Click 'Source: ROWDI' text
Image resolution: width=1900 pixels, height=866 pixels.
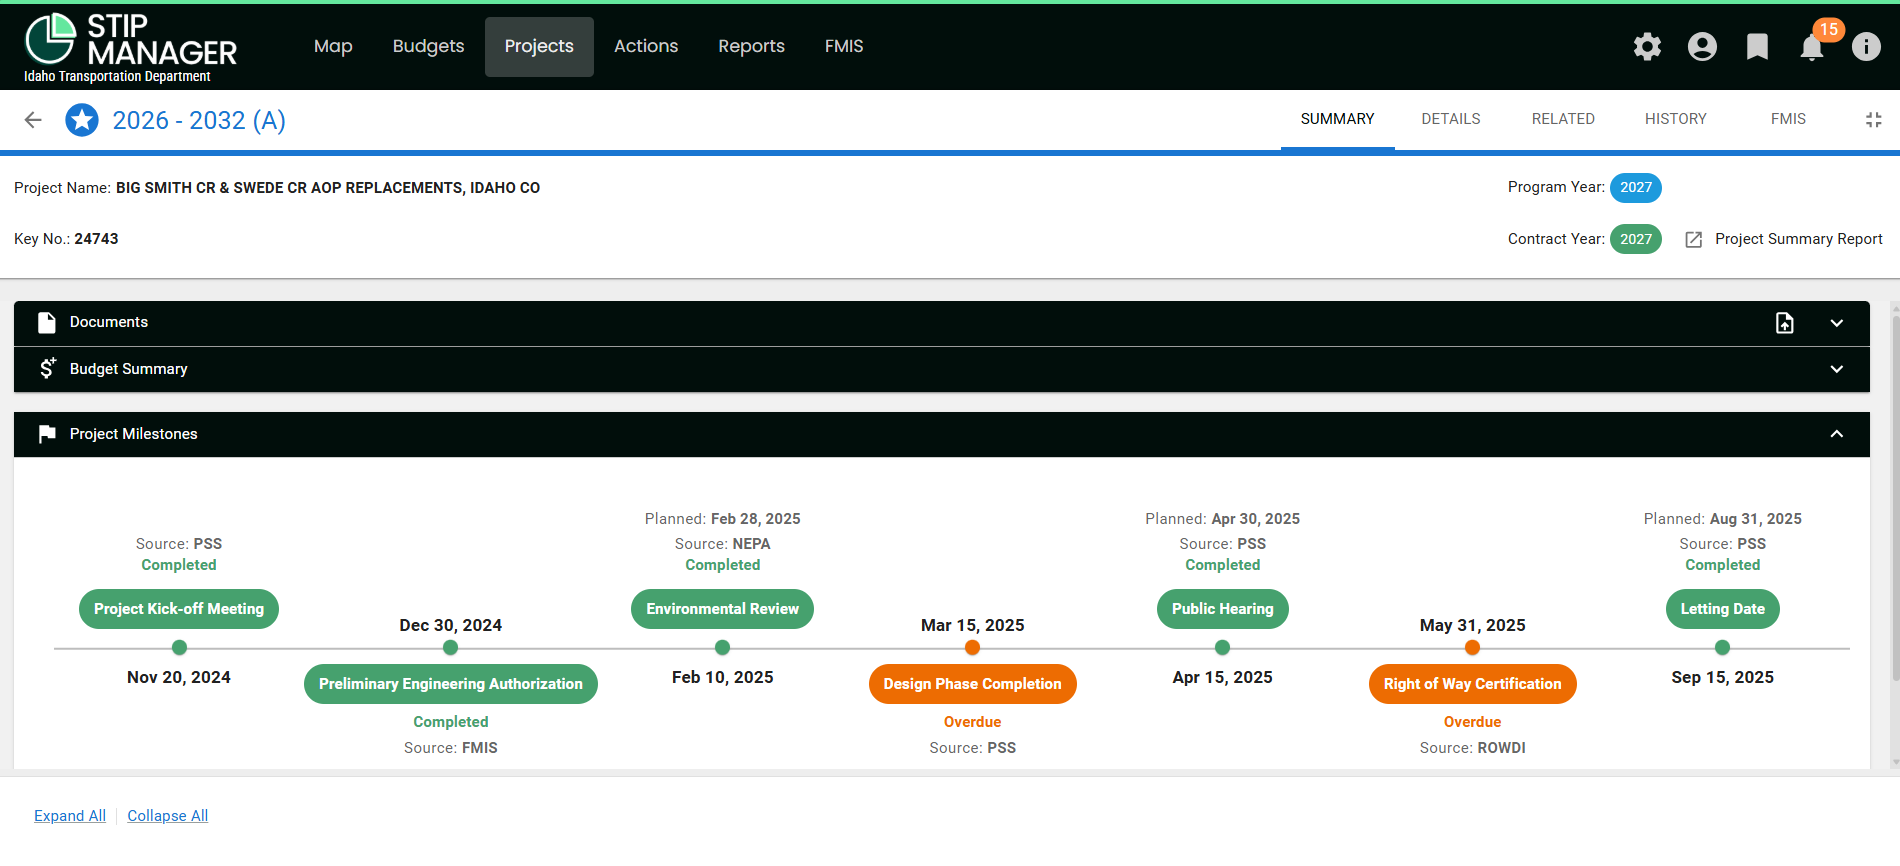[x=1472, y=748]
